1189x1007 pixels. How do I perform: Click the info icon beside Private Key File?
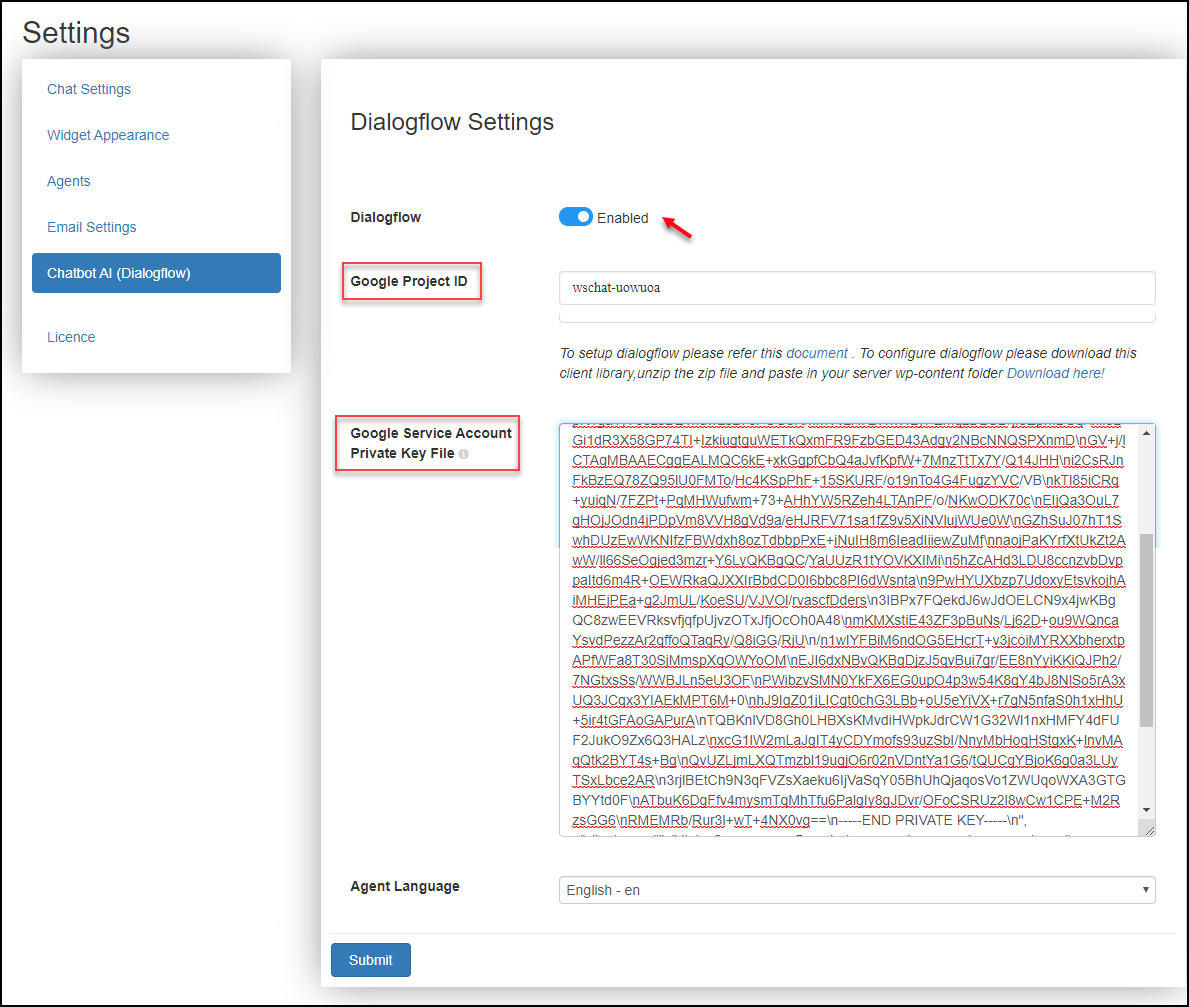click(463, 453)
